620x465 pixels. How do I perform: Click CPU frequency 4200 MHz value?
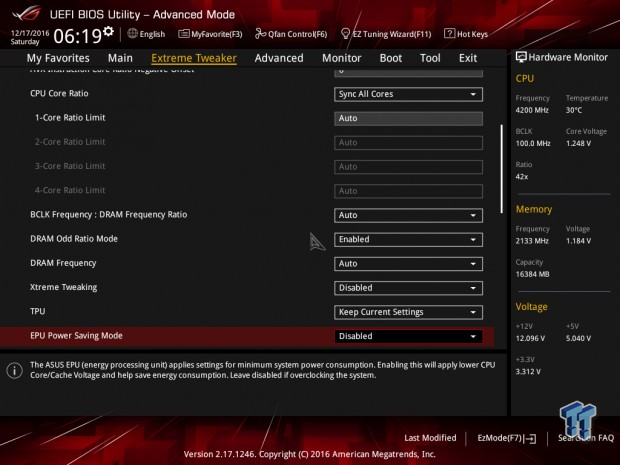coord(532,110)
